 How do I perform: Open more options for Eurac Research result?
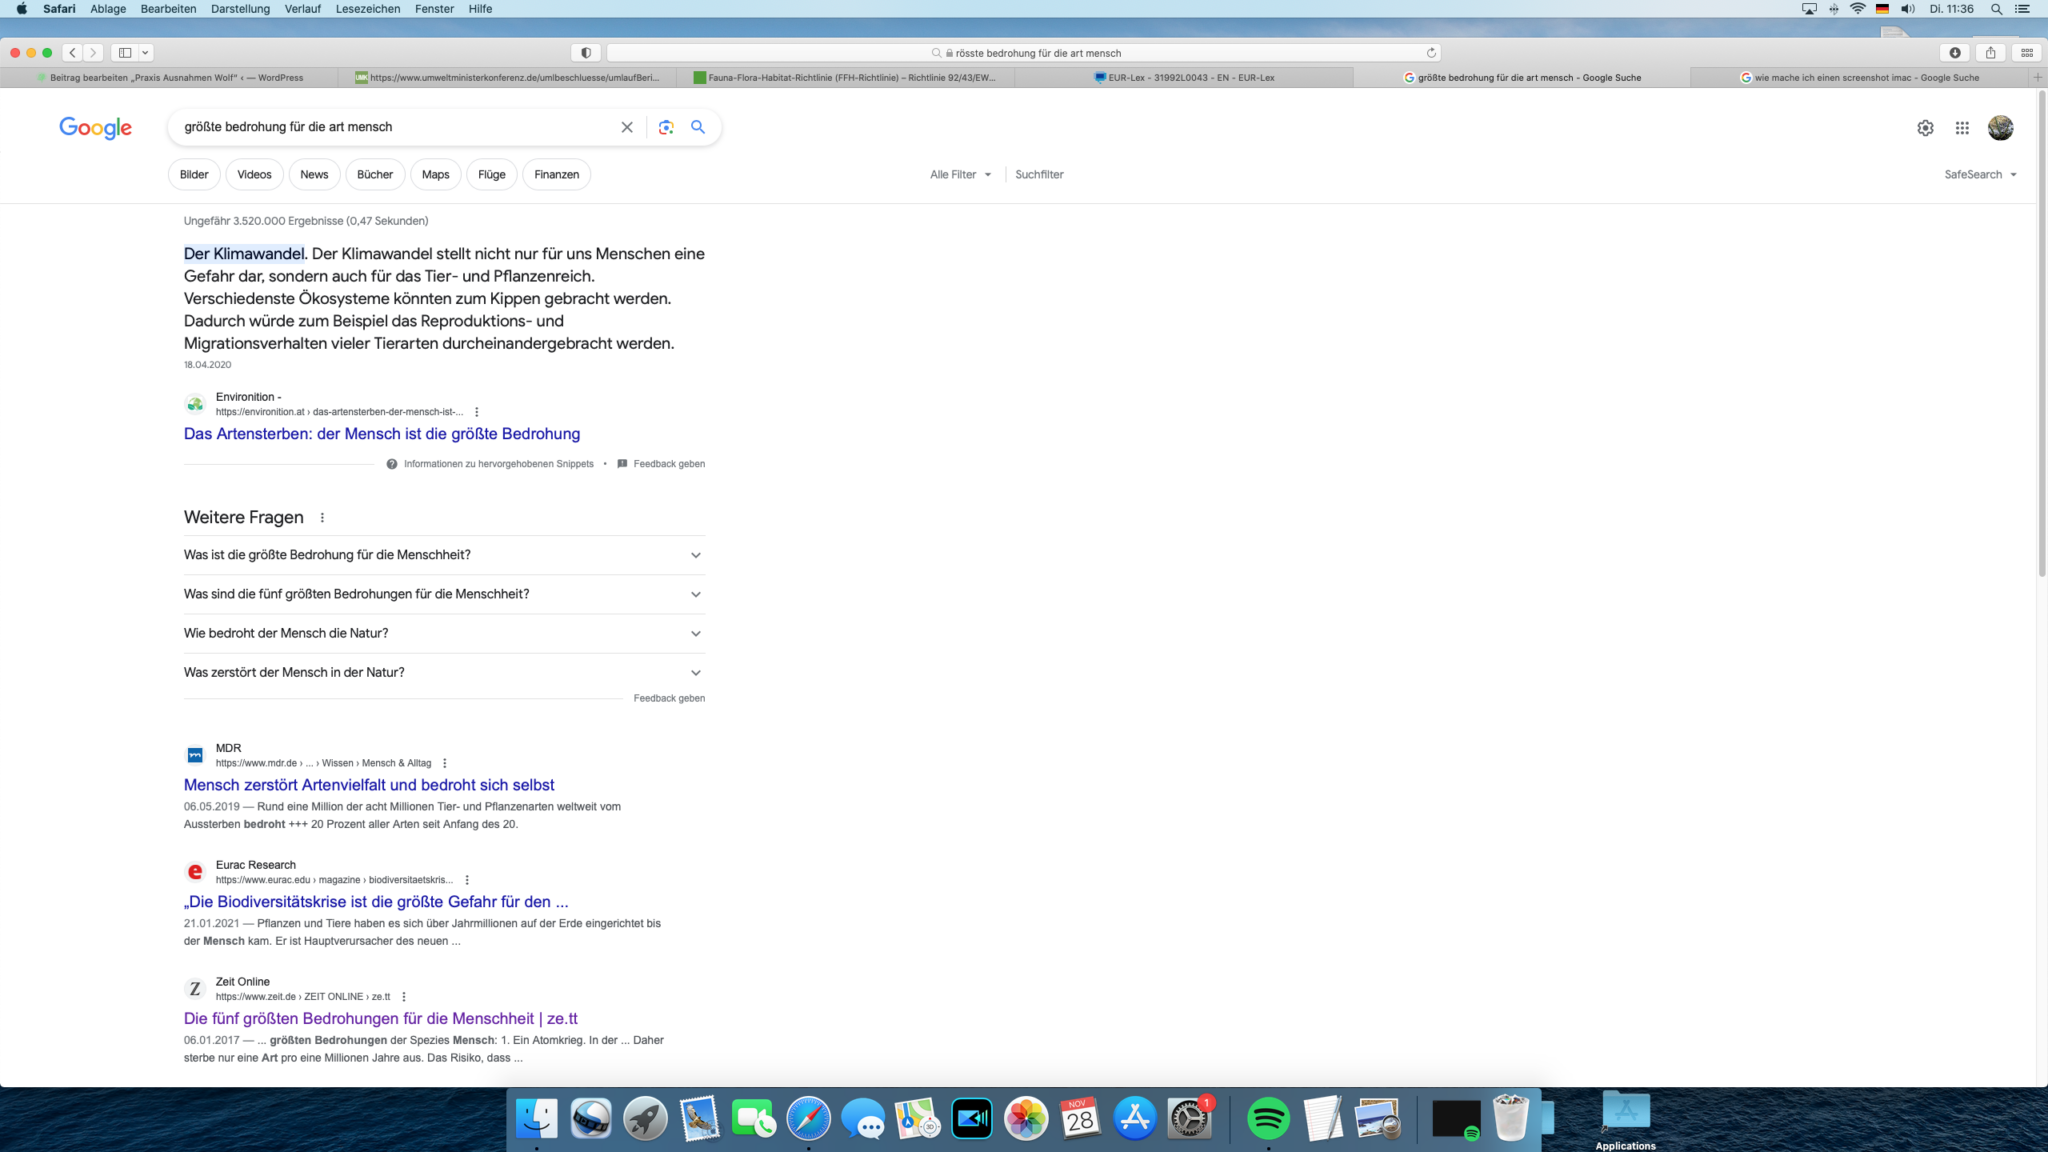467,880
